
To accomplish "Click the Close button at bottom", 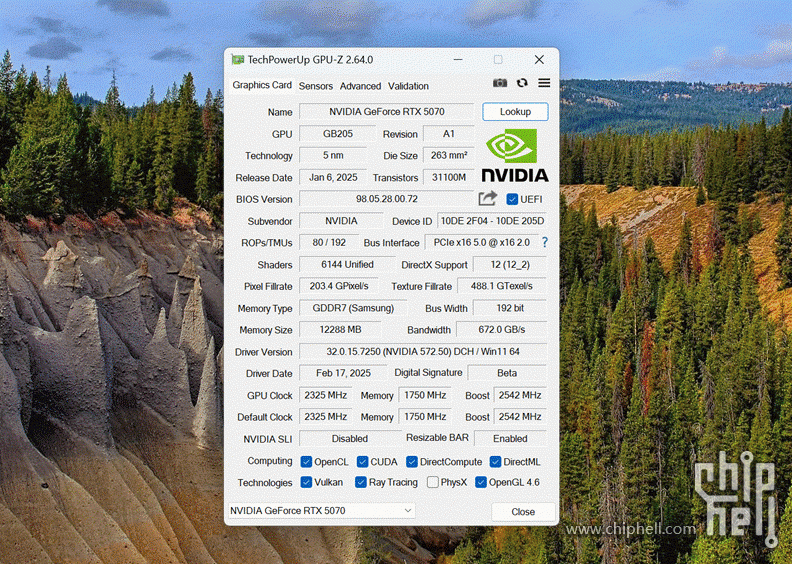I will (523, 511).
